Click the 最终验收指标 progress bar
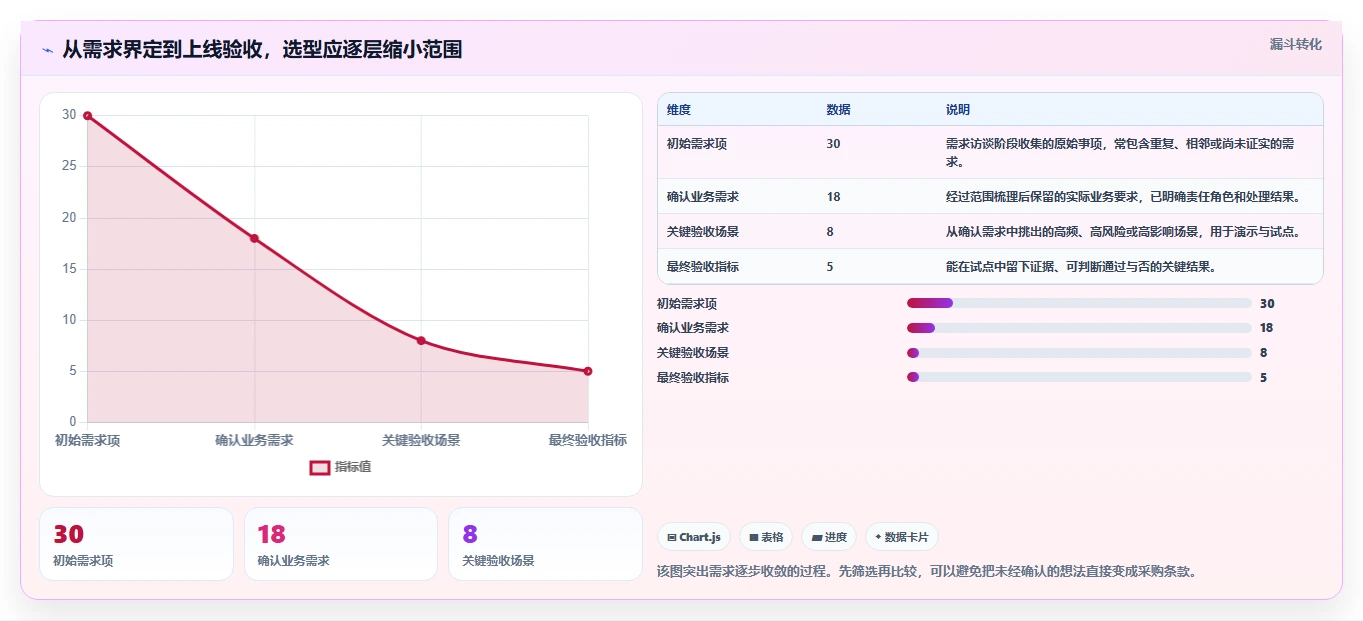 [x=1079, y=378]
